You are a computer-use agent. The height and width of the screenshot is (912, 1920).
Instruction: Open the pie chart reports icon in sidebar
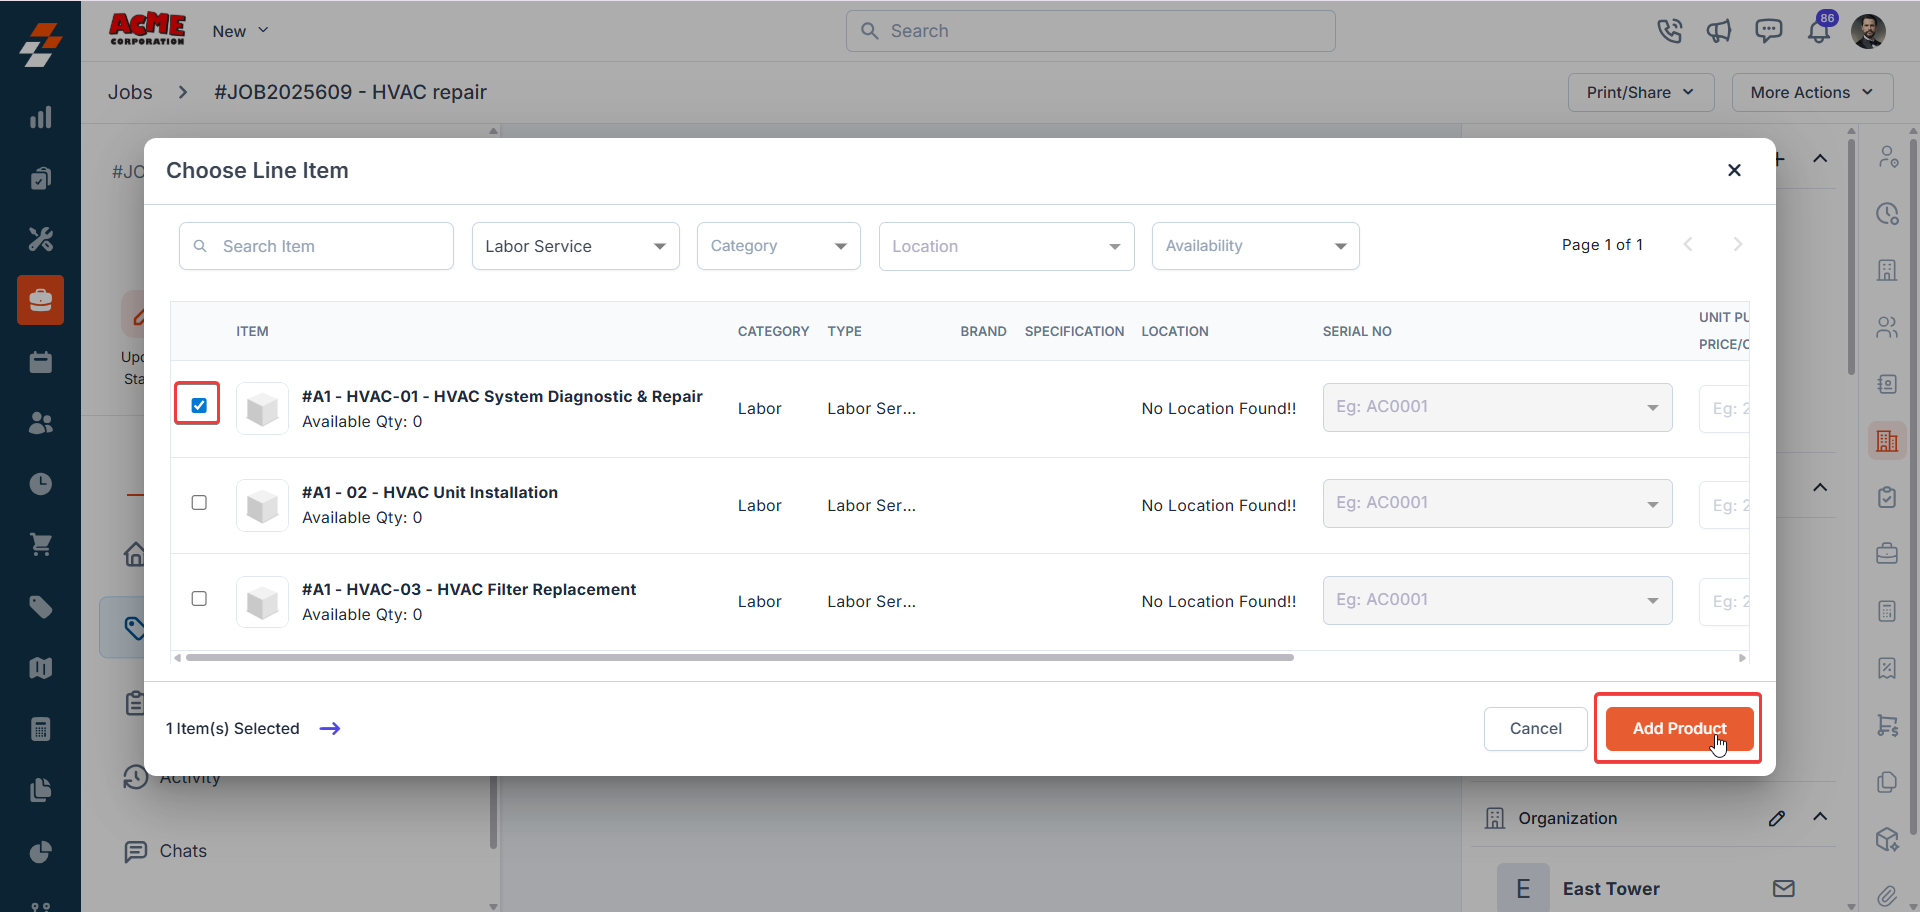(40, 852)
